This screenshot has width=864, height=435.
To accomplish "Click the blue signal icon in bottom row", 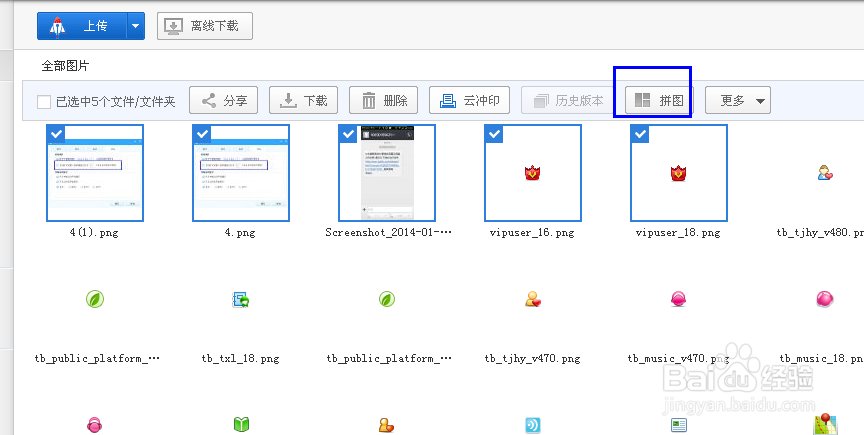I will (533, 425).
